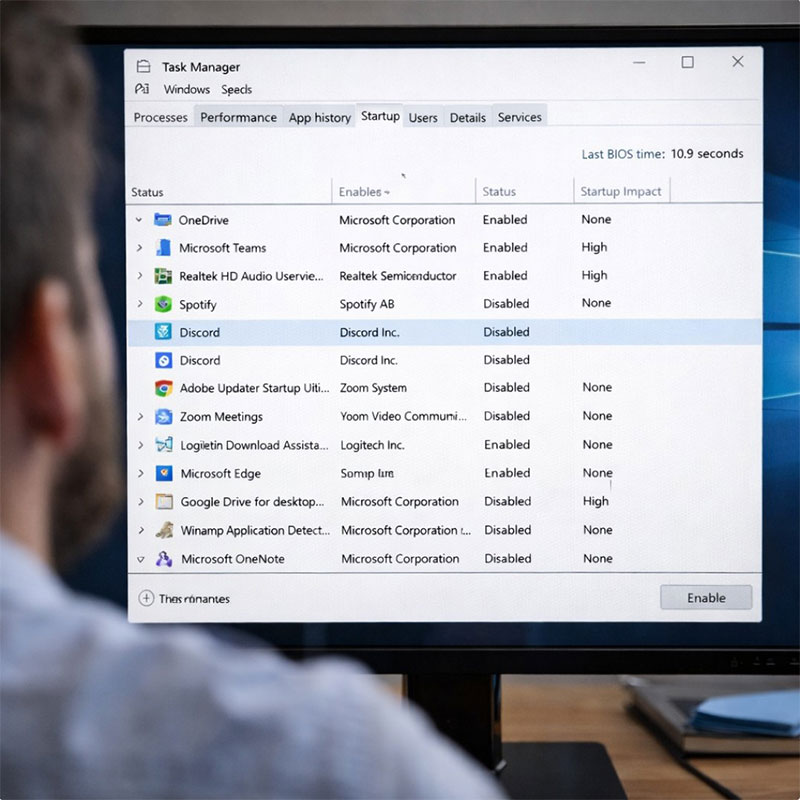Click the Logitech Inc. publisher cell

click(372, 445)
